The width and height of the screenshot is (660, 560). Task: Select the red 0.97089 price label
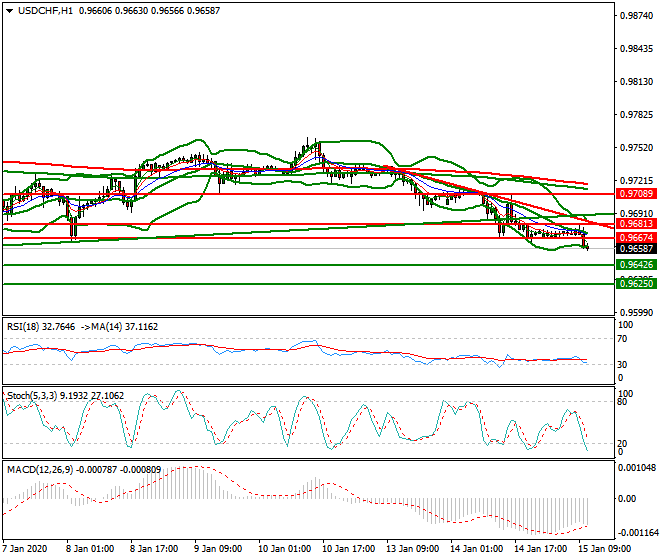(635, 193)
